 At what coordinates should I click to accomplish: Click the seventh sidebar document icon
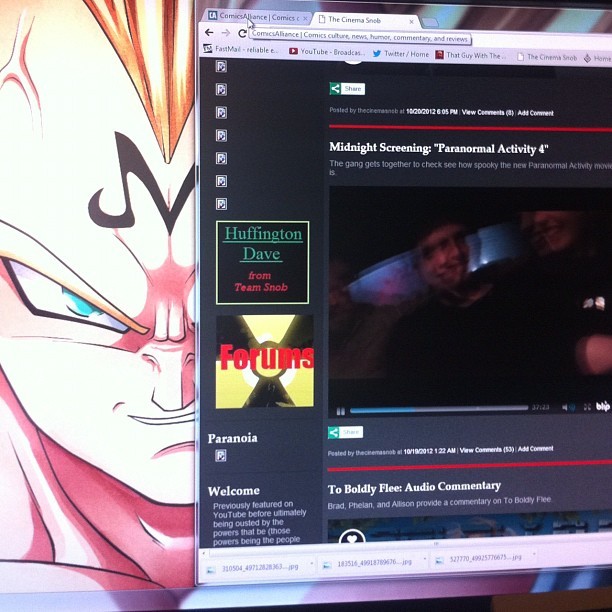[221, 204]
